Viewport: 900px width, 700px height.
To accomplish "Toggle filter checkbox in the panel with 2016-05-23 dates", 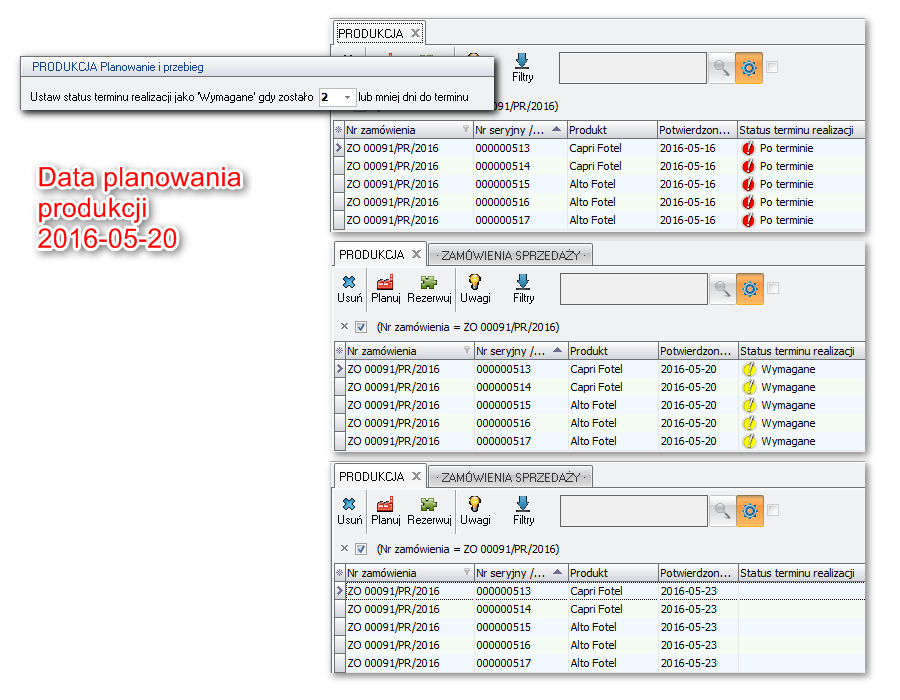I will [361, 549].
